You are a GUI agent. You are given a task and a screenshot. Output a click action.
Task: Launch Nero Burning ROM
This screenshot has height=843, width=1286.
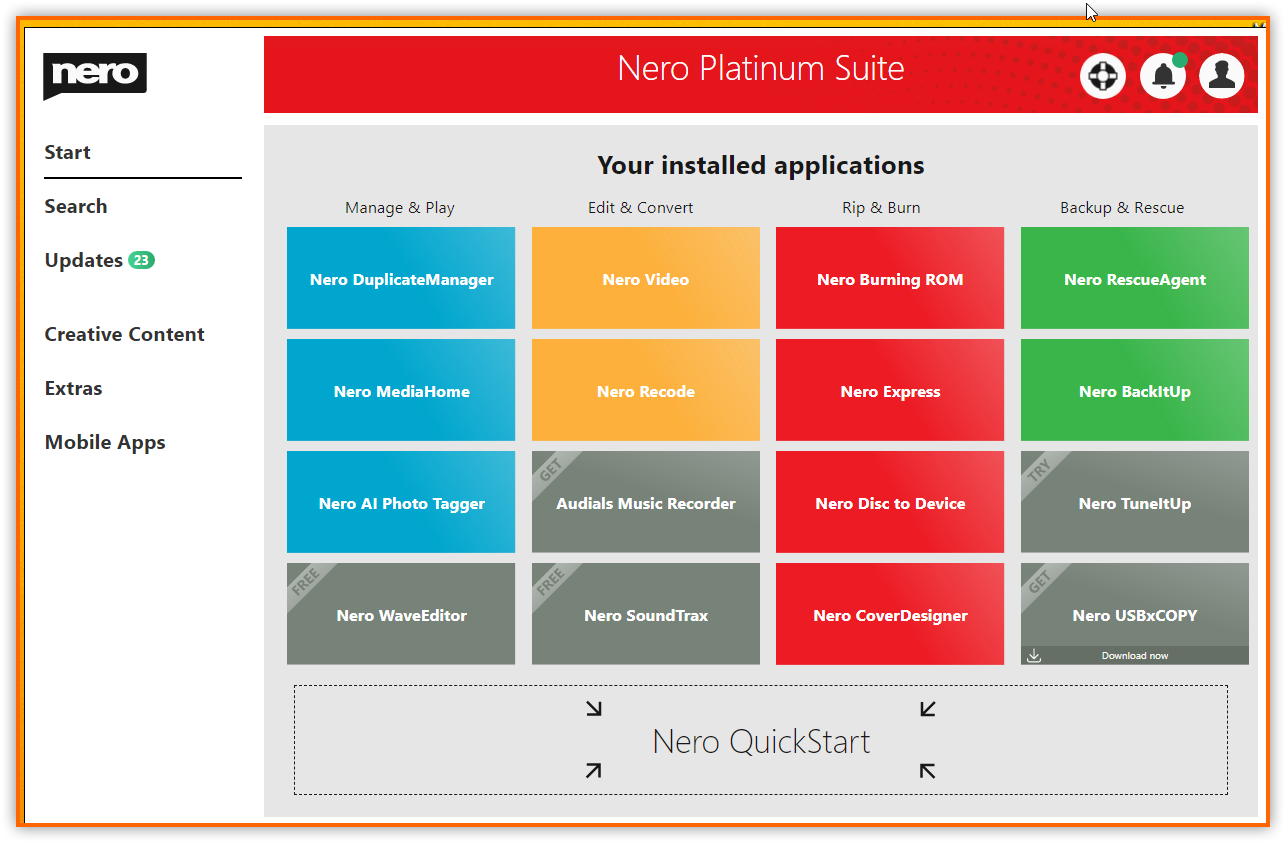890,278
